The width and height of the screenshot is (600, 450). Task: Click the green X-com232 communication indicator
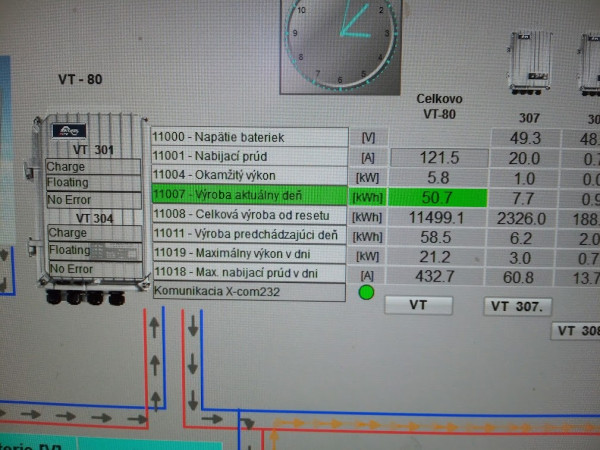pyautogui.click(x=366, y=292)
